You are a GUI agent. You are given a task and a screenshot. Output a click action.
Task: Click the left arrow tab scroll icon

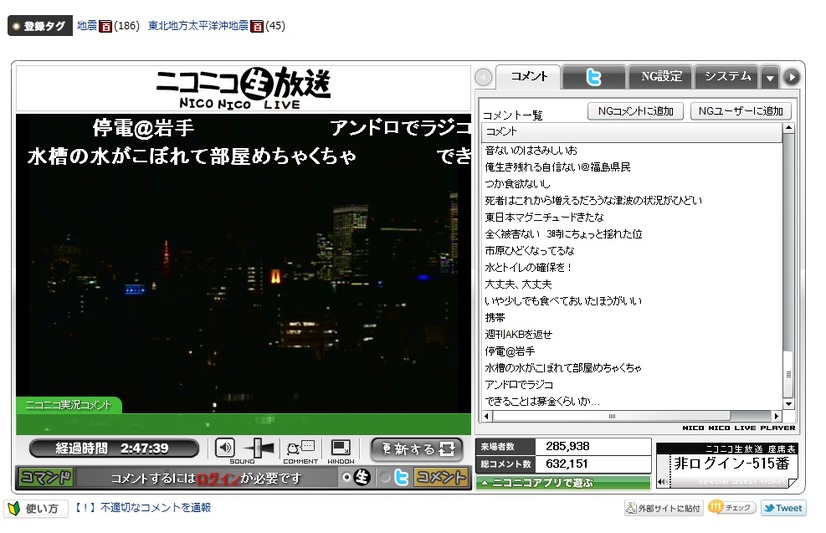pos(484,77)
